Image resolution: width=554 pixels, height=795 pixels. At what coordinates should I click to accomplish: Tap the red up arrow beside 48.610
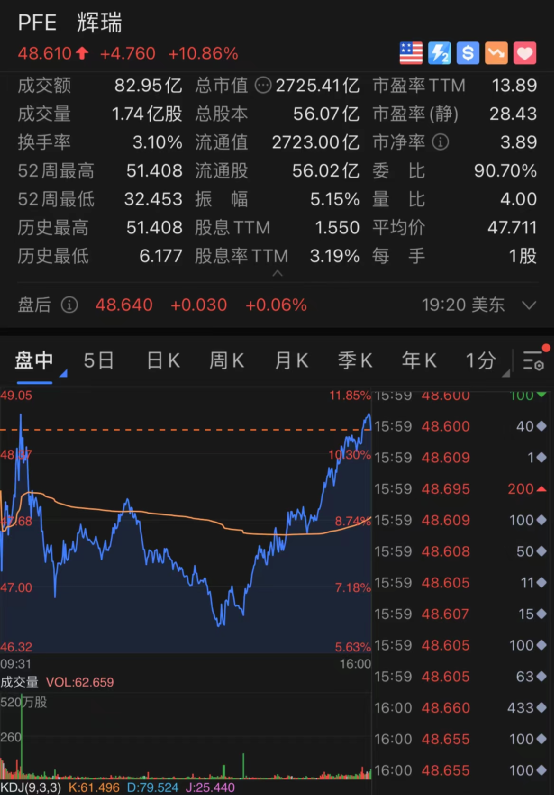[x=82, y=53]
